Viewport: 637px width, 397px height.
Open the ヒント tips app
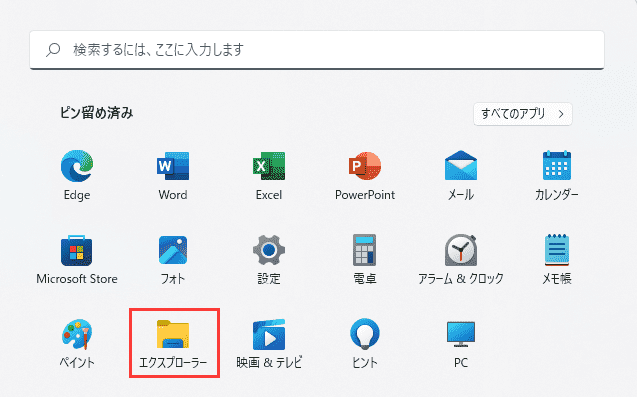pos(365,343)
